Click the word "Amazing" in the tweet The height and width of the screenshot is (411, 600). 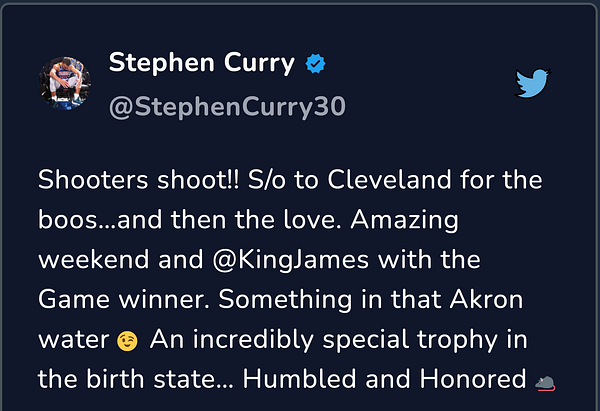404,220
